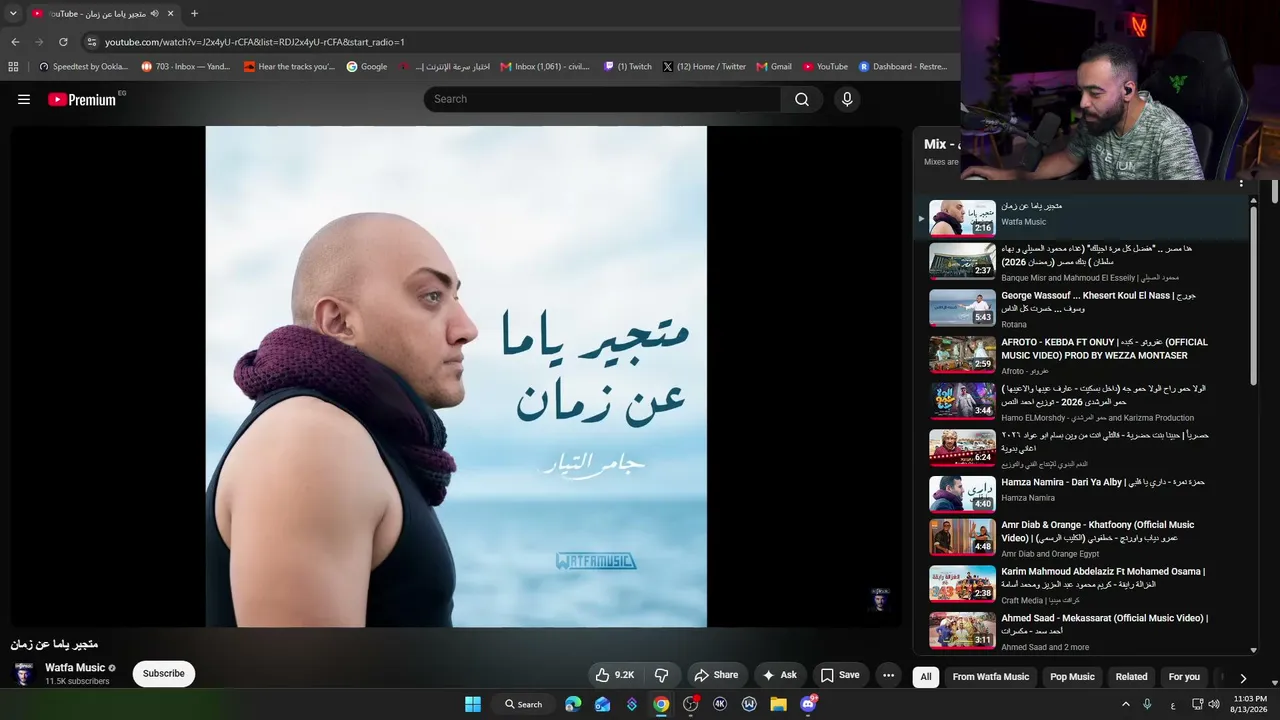Open the Windows Start menu
The width and height of the screenshot is (1280, 720).
coord(473,704)
